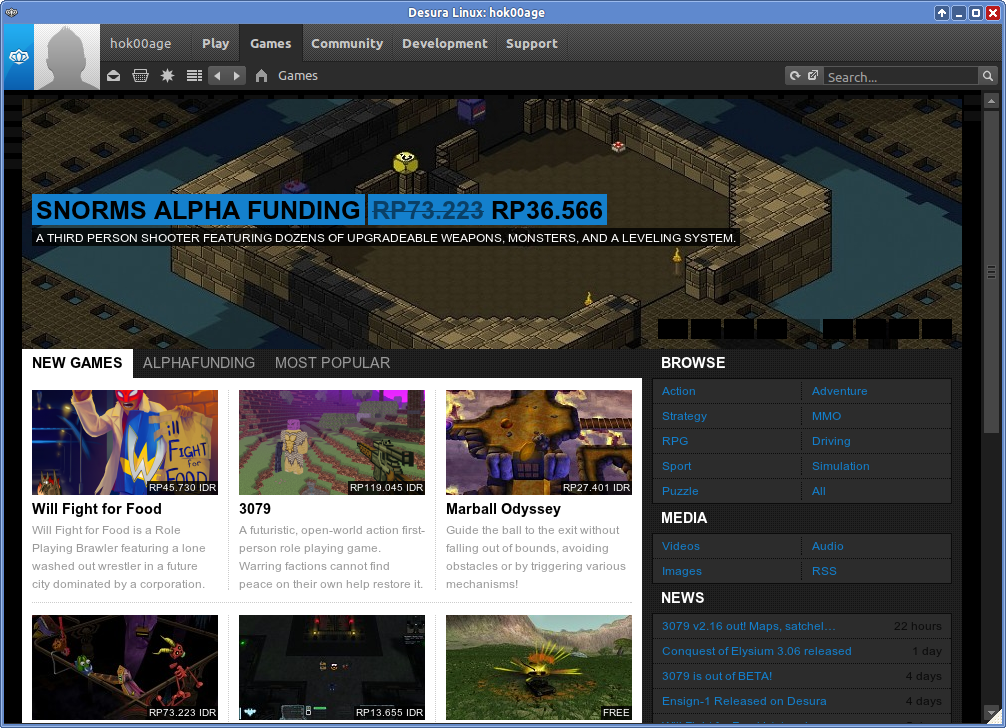Browse the RPG category
Viewport: 1006px width, 728px height.
(675, 441)
